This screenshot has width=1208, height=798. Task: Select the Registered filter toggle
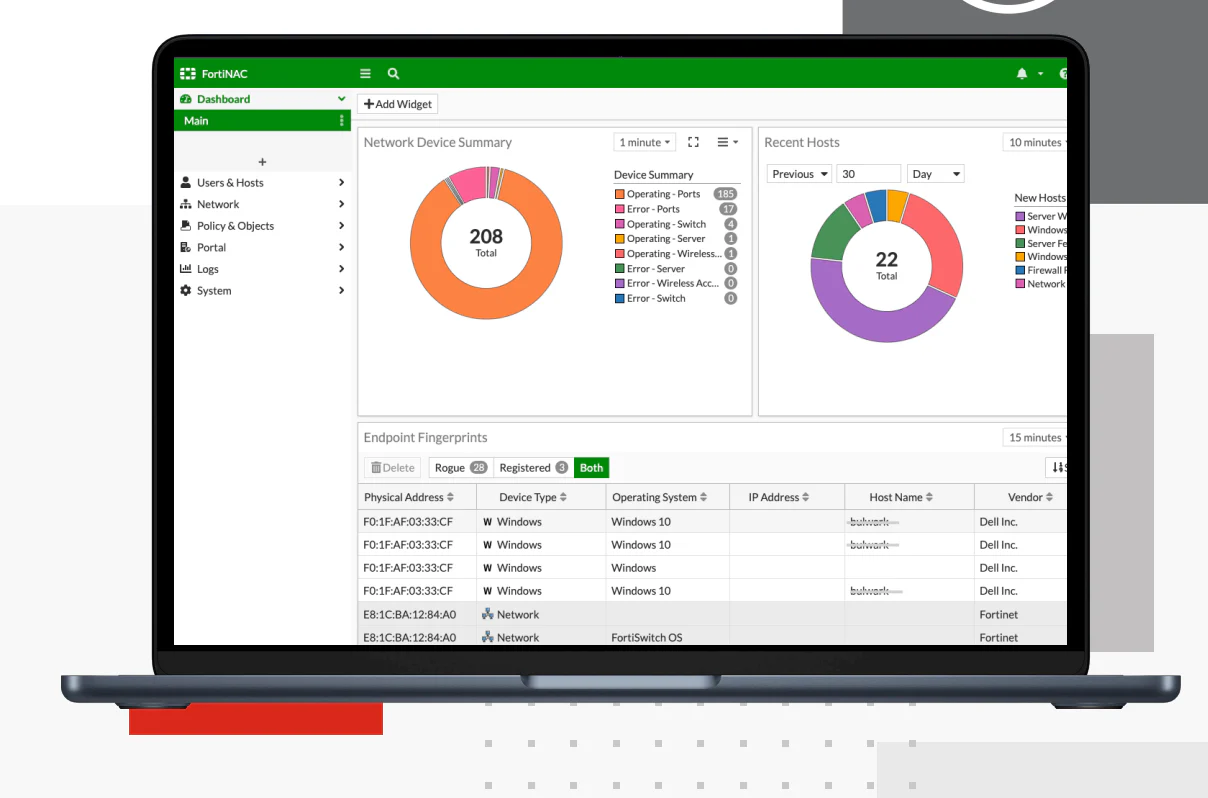tap(533, 468)
